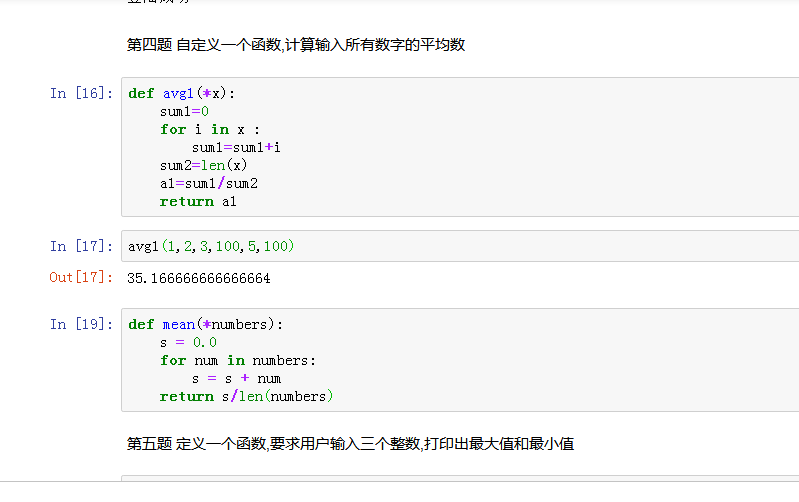
Task: Click the output value 35.166666666666664
Action: [198, 278]
